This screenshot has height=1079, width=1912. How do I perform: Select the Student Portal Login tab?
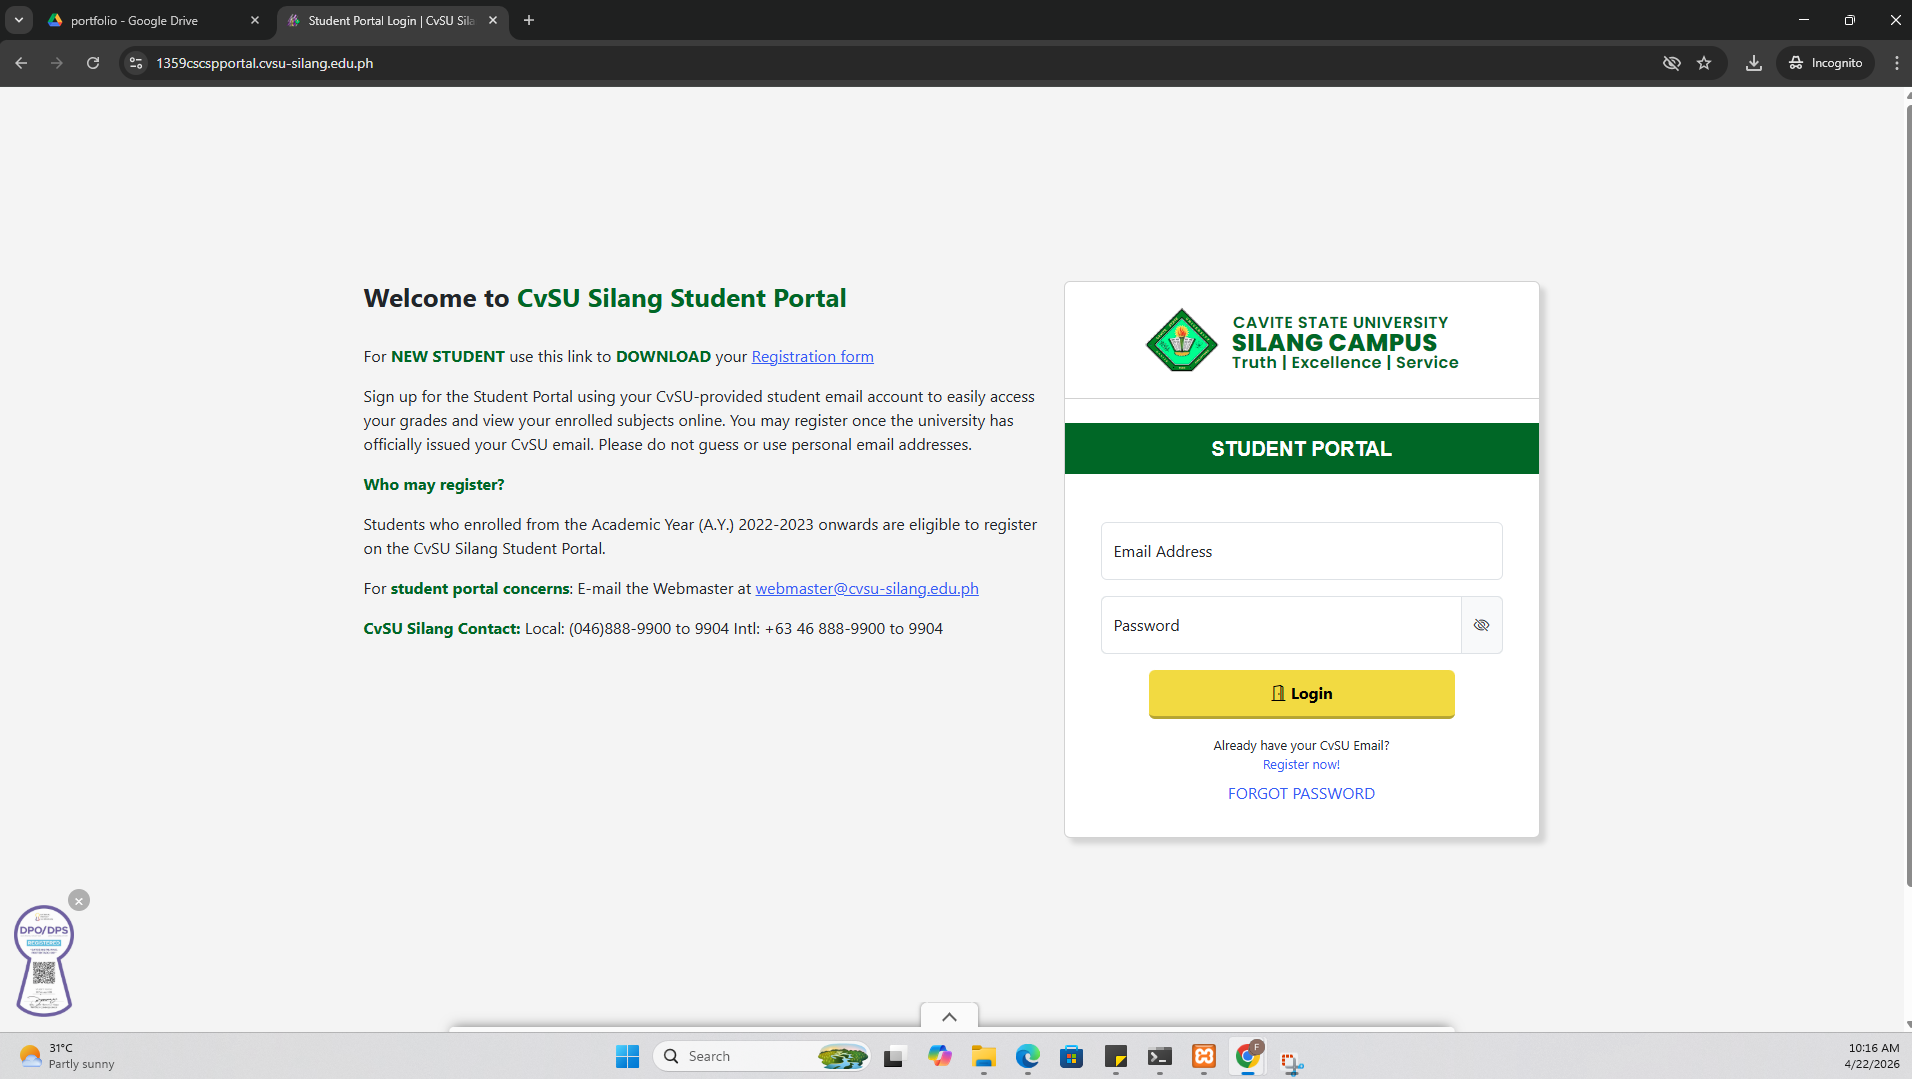coord(391,20)
